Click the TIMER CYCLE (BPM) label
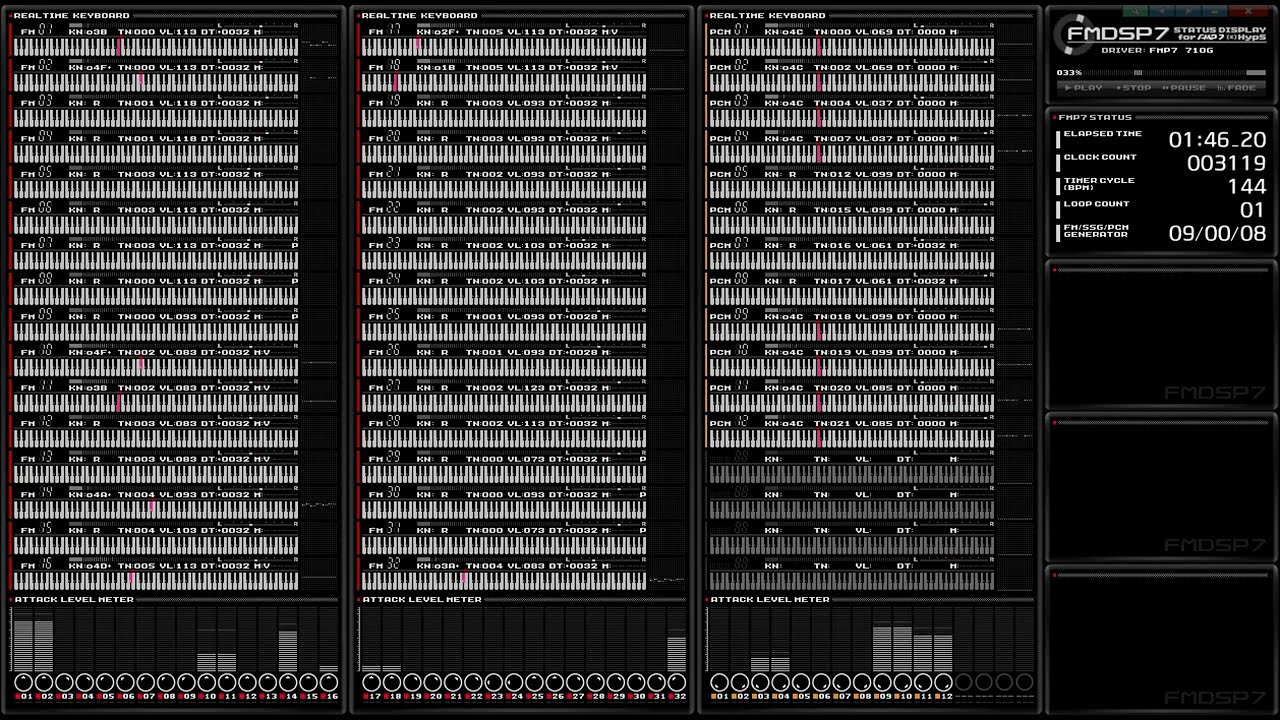Image resolution: width=1280 pixels, height=720 pixels. coord(1099,184)
